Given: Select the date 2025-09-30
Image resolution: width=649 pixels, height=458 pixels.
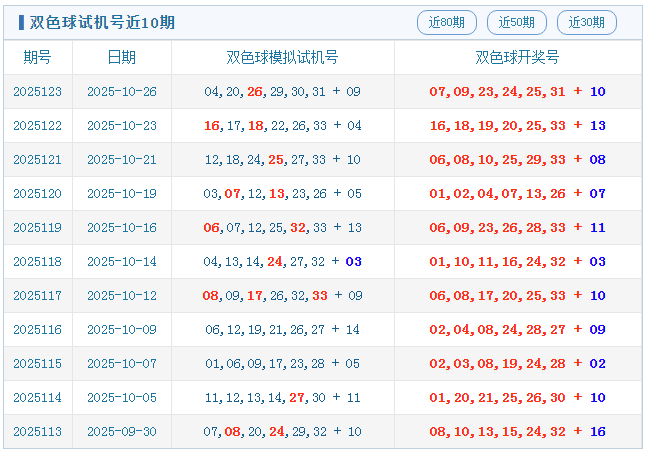Looking at the screenshot, I should click(x=122, y=432).
